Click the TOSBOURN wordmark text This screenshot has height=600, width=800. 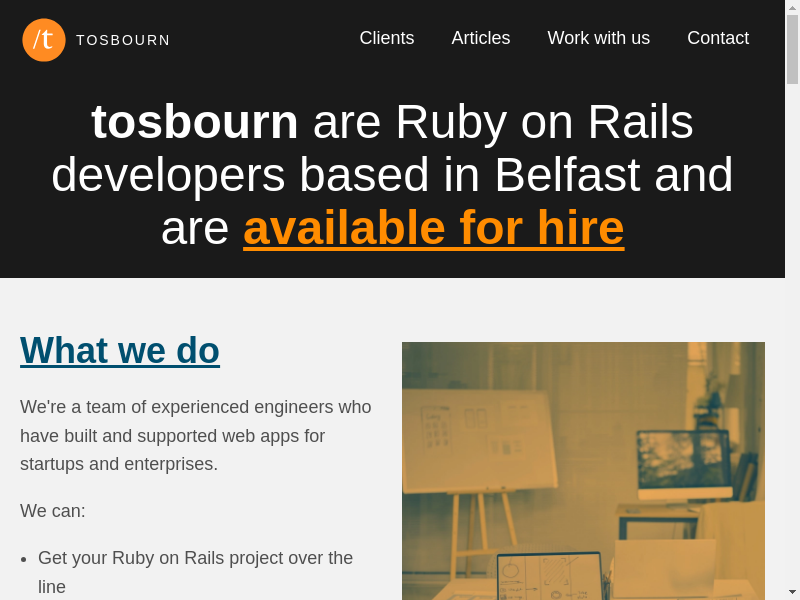pos(123,40)
